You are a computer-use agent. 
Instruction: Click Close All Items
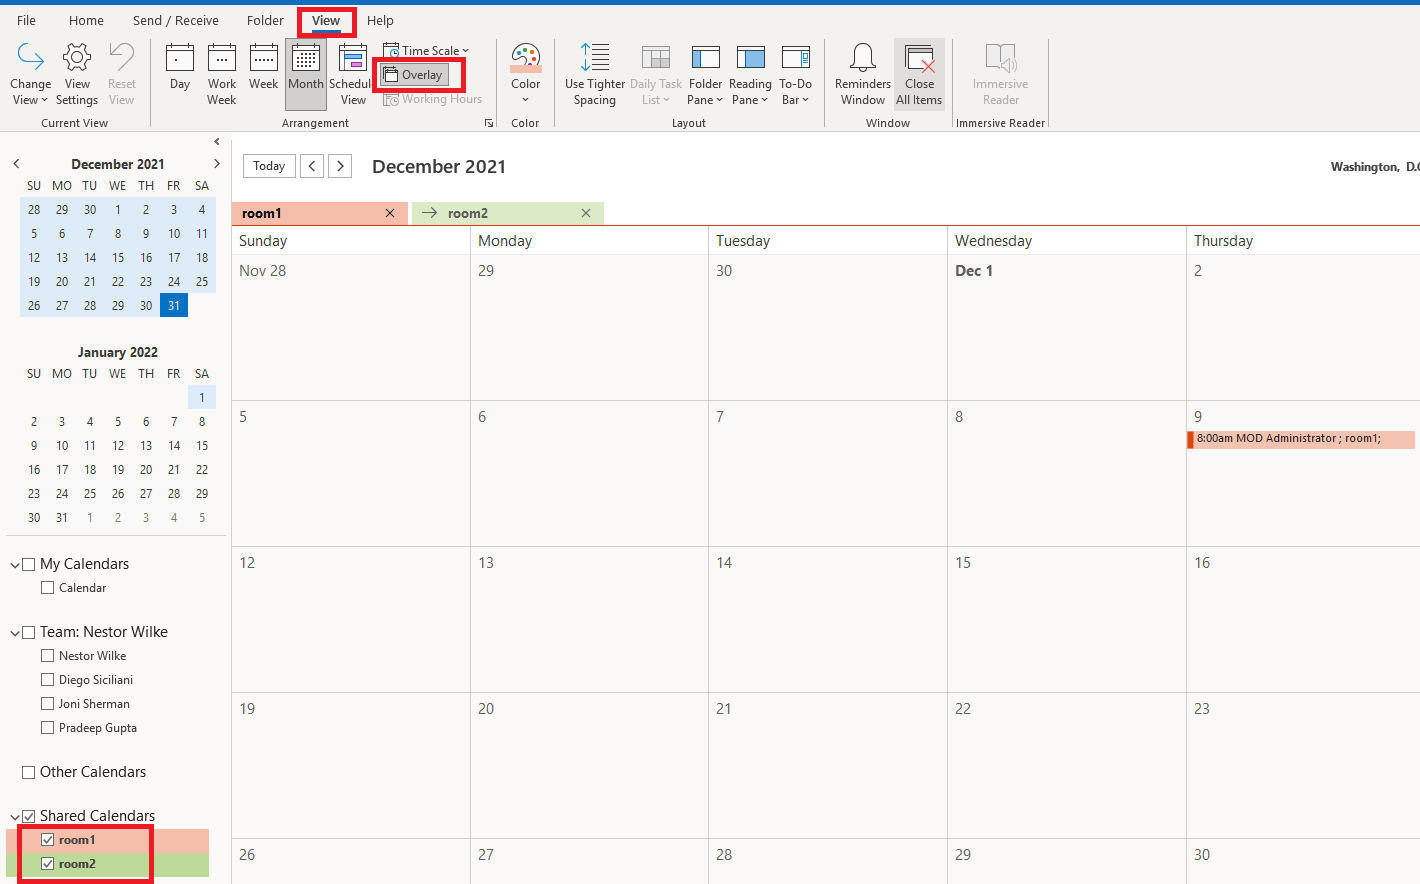(x=918, y=72)
